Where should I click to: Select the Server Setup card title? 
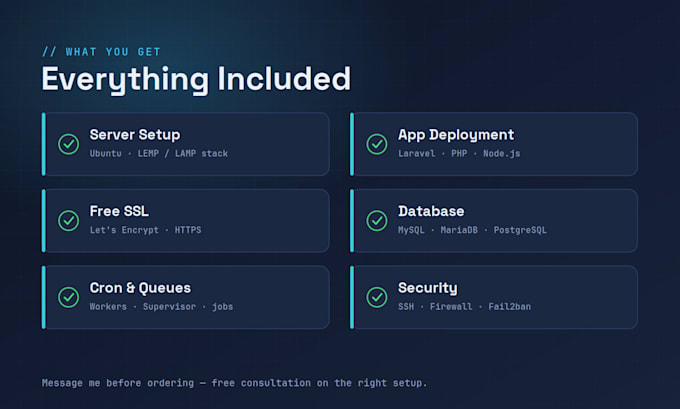[x=135, y=135]
